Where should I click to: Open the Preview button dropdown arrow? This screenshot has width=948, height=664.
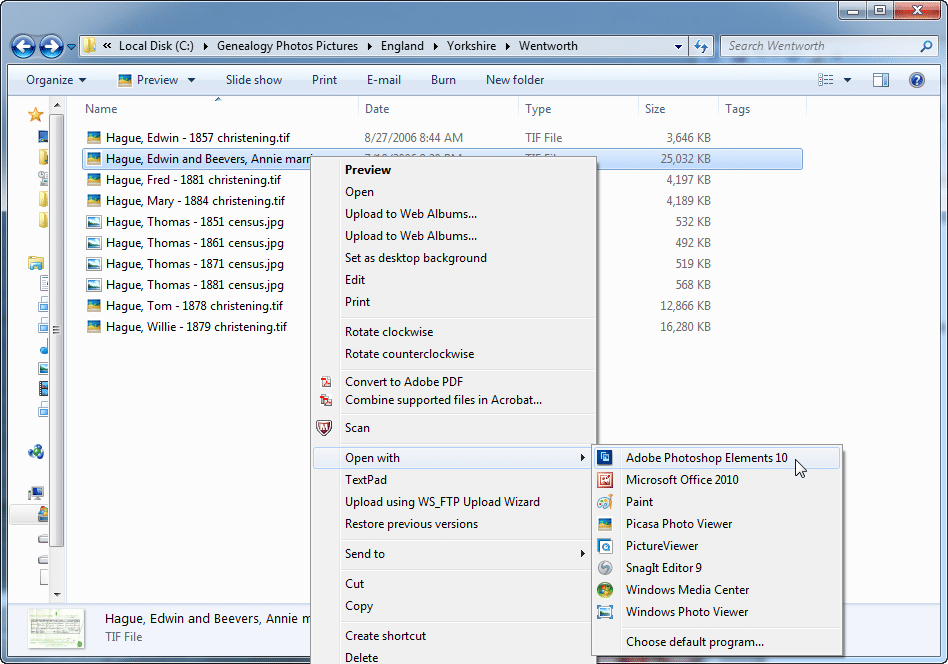(191, 80)
